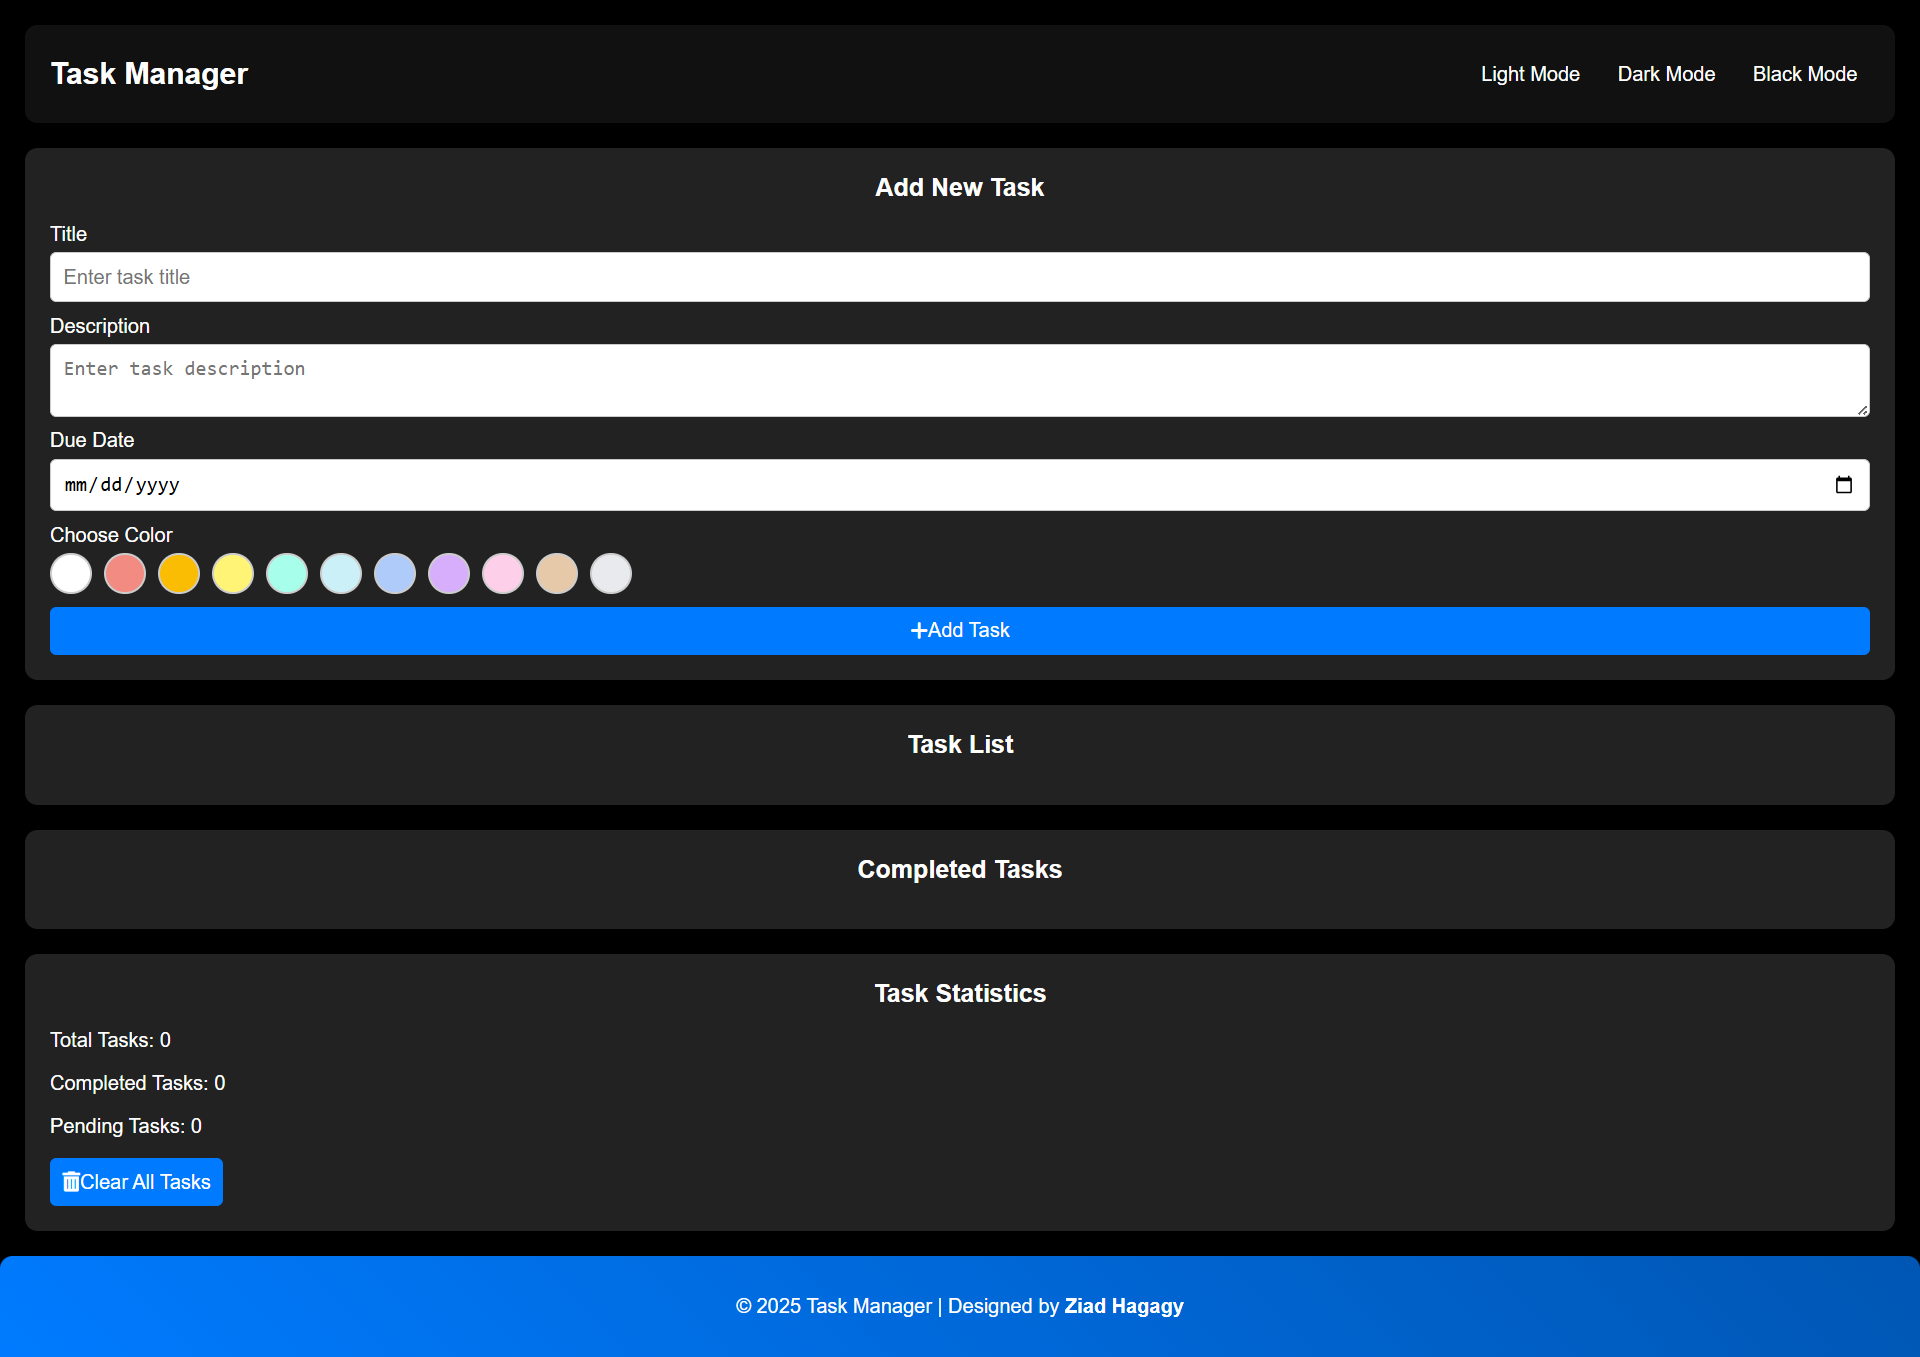The image size is (1920, 1357).
Task: Choose the lavender purple color swatch
Action: coord(449,574)
